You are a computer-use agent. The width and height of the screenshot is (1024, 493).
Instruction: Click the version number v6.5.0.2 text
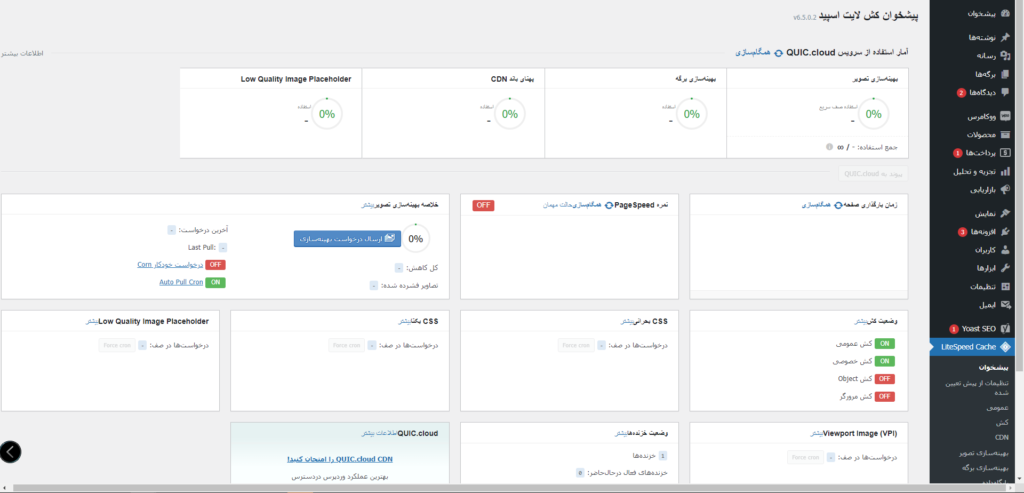pyautogui.click(x=805, y=18)
